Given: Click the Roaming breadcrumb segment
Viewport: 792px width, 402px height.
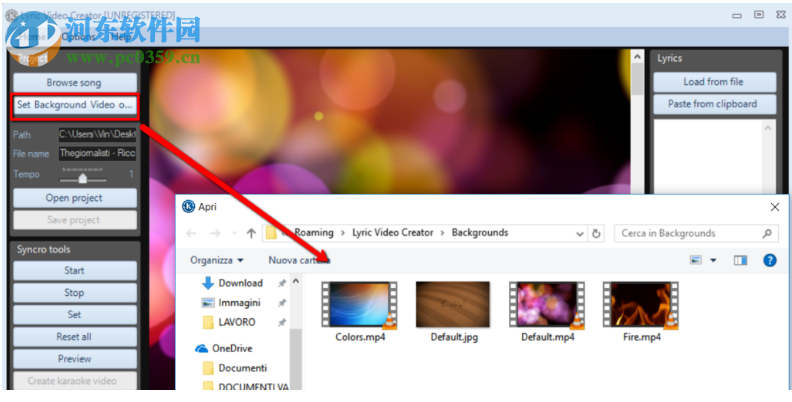Looking at the screenshot, I should point(314,233).
